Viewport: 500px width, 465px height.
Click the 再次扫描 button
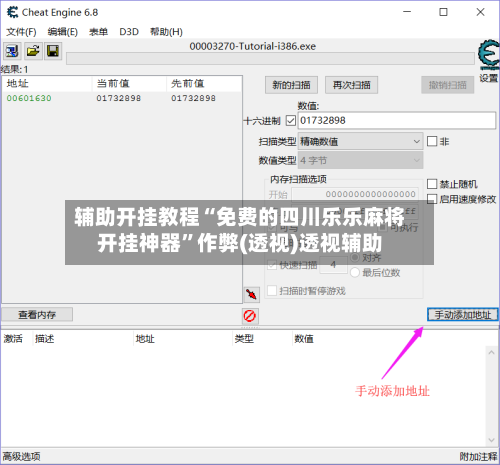tap(351, 85)
